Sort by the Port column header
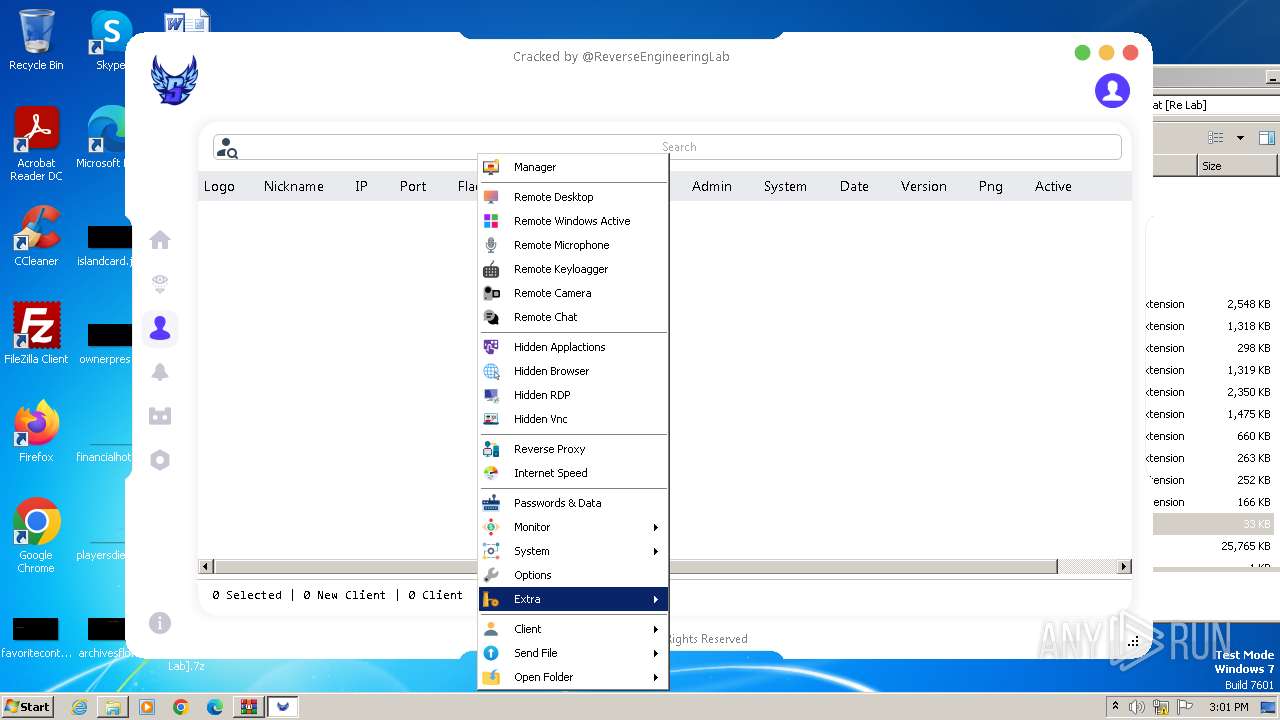The height and width of the screenshot is (720, 1280). [x=413, y=186]
